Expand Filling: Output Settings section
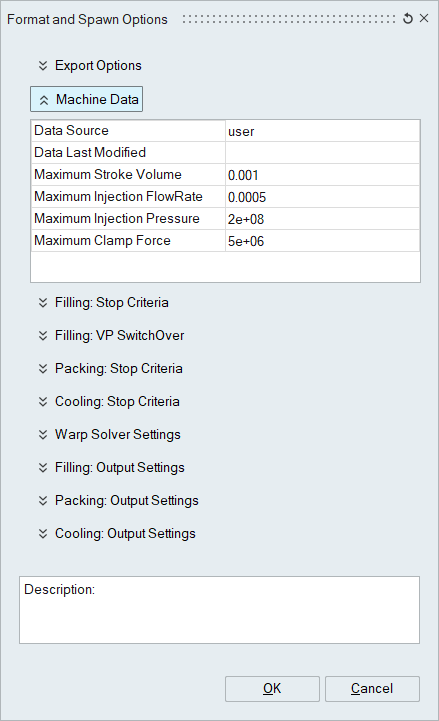The width and height of the screenshot is (439, 721). 112,468
